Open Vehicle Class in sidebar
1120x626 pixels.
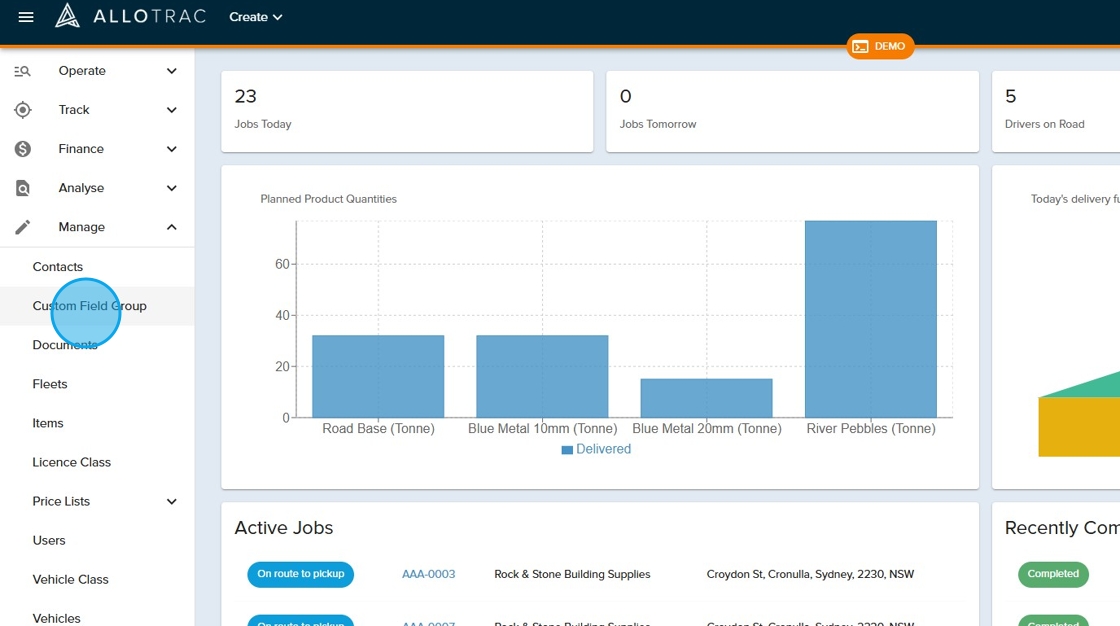coord(70,579)
